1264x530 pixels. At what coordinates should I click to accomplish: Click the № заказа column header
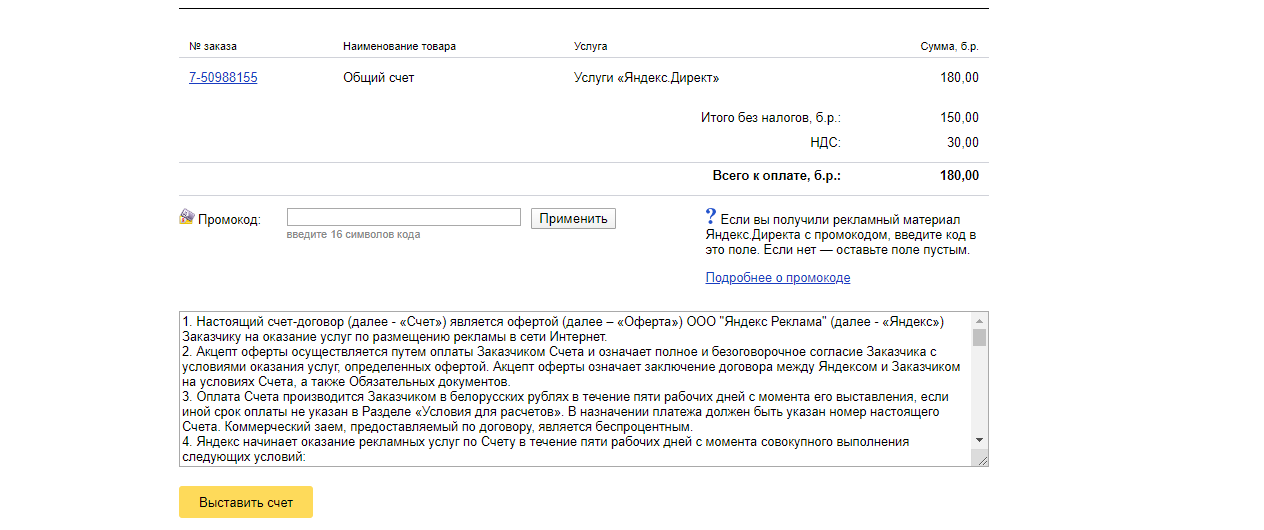[x=213, y=46]
